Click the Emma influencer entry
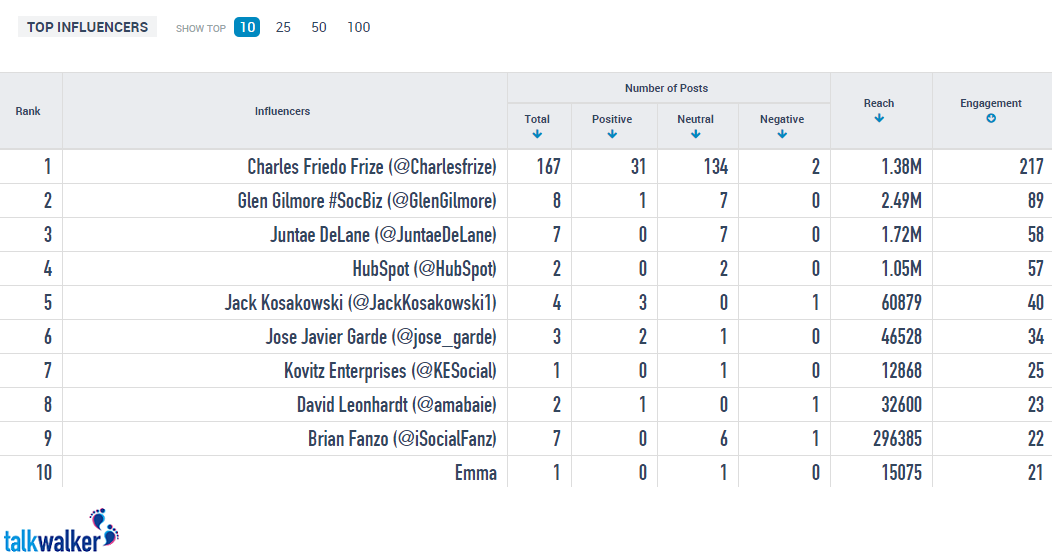This screenshot has height=557, width=1052. tap(476, 472)
